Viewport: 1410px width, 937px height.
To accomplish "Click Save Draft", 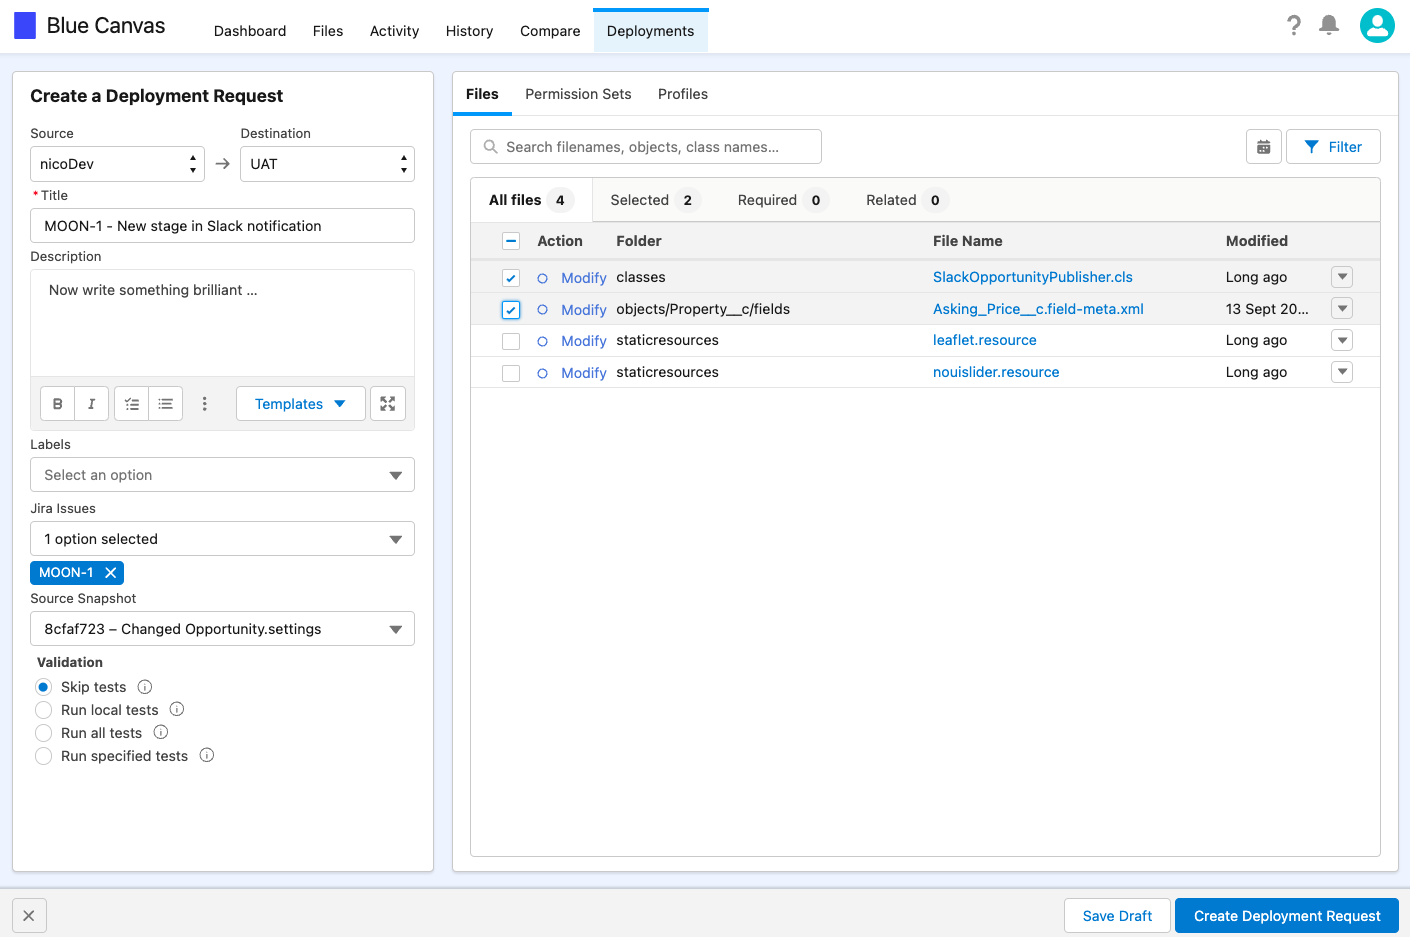I will (x=1117, y=916).
